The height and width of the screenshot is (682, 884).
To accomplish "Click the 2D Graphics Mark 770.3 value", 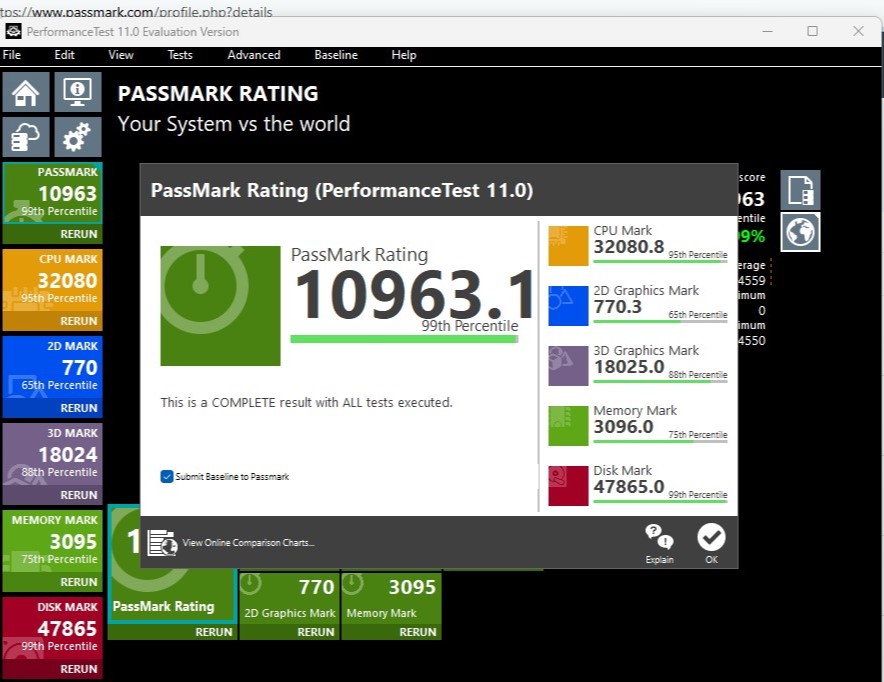I will coord(617,307).
